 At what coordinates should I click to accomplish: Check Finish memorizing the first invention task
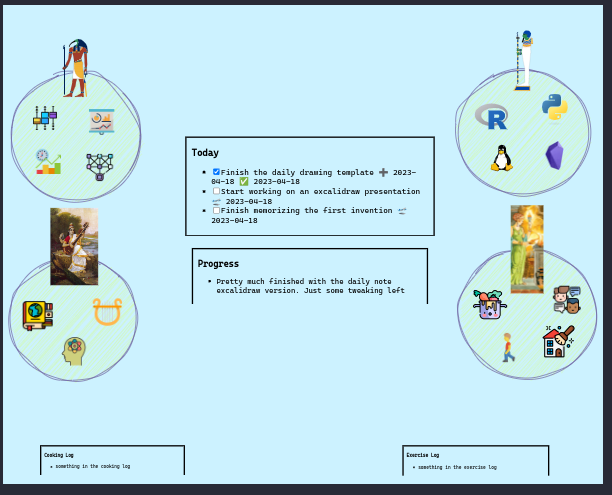pos(216,210)
